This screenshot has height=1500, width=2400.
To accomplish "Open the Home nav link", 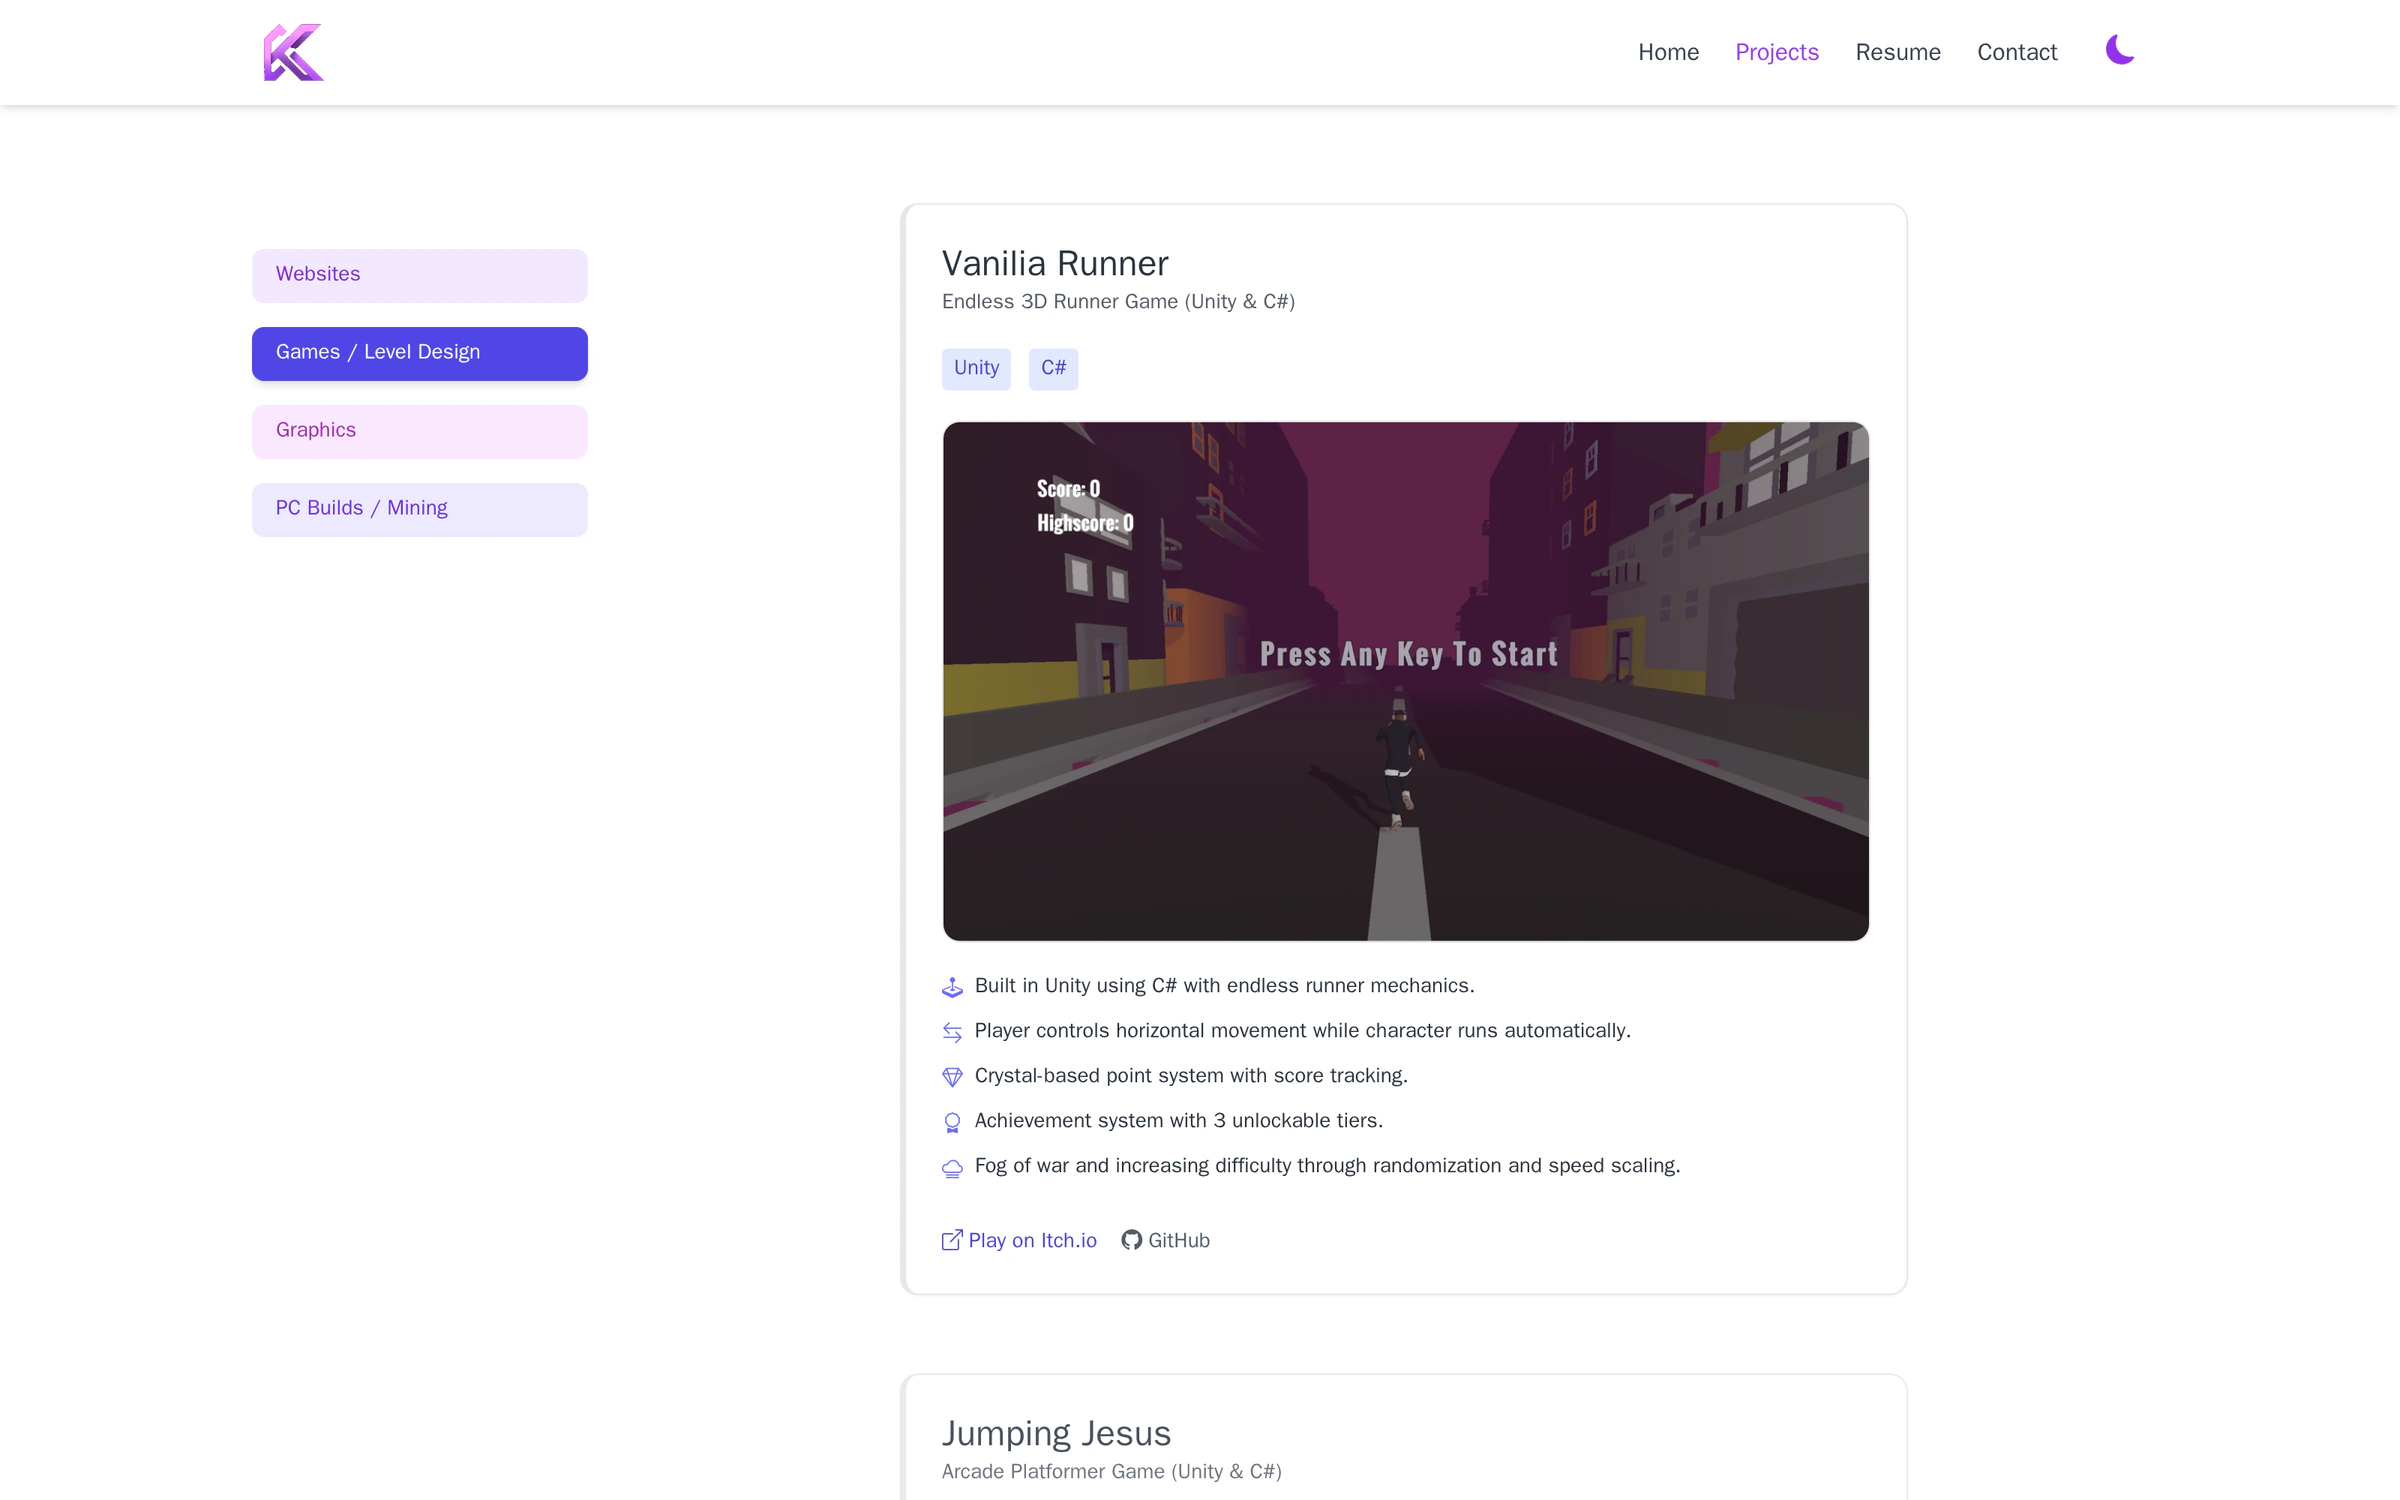I will coord(1668,52).
